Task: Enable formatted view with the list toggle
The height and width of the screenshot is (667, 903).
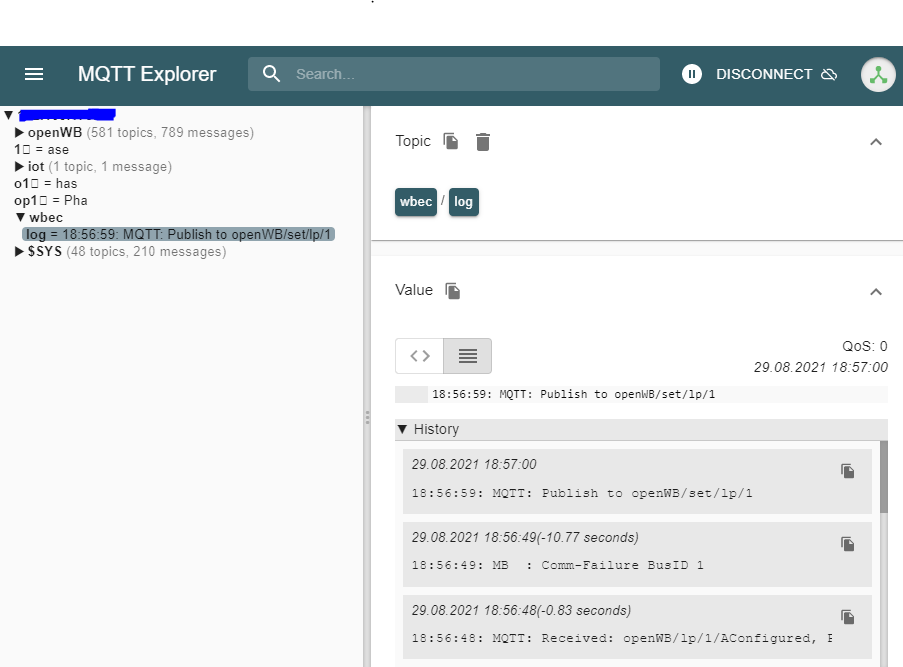Action: point(466,355)
